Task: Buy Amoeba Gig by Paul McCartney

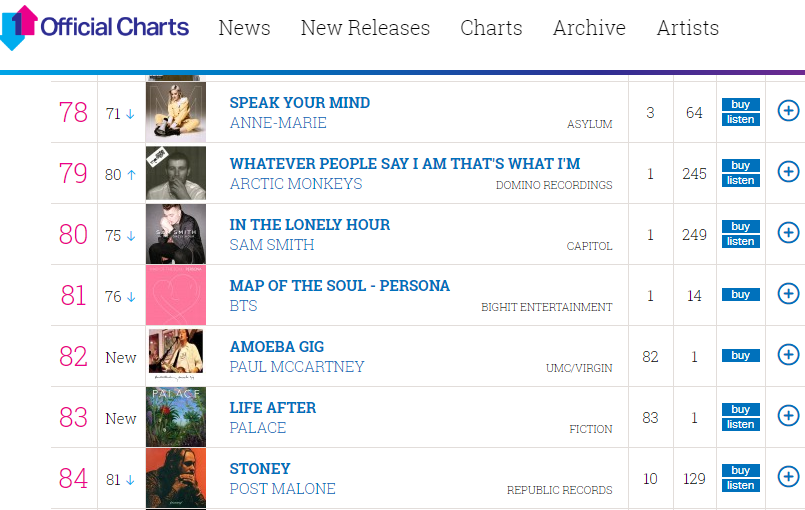Action: 740,356
